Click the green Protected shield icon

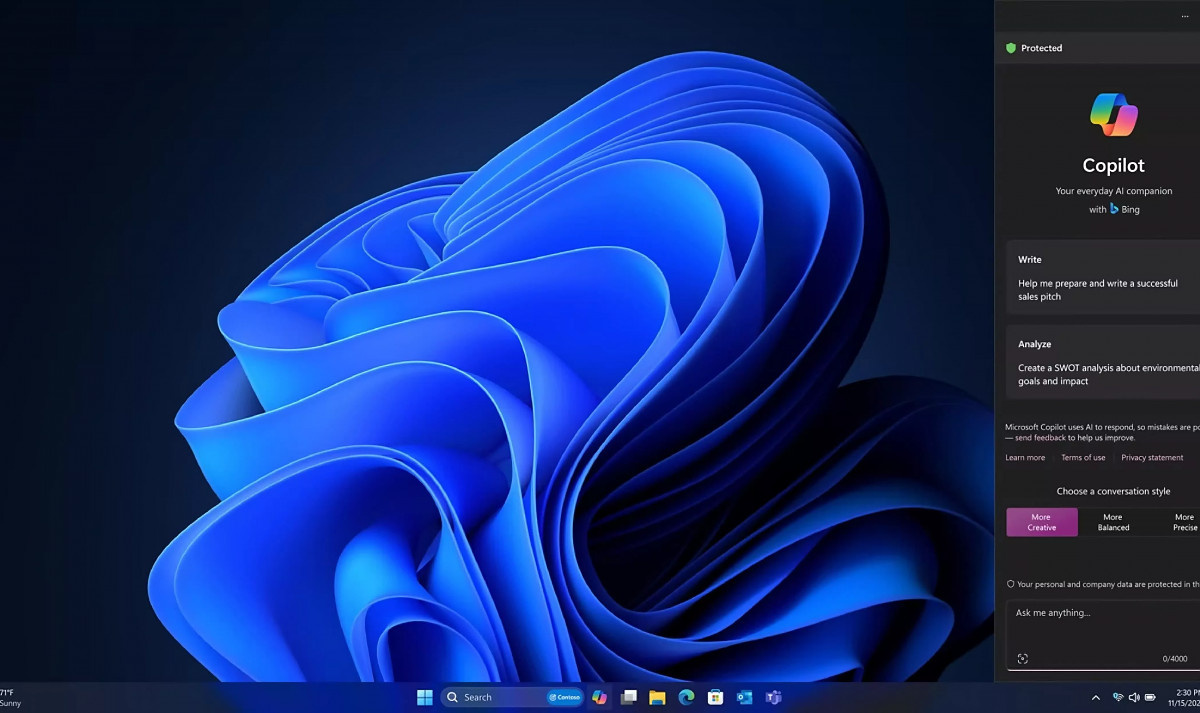[1011, 48]
